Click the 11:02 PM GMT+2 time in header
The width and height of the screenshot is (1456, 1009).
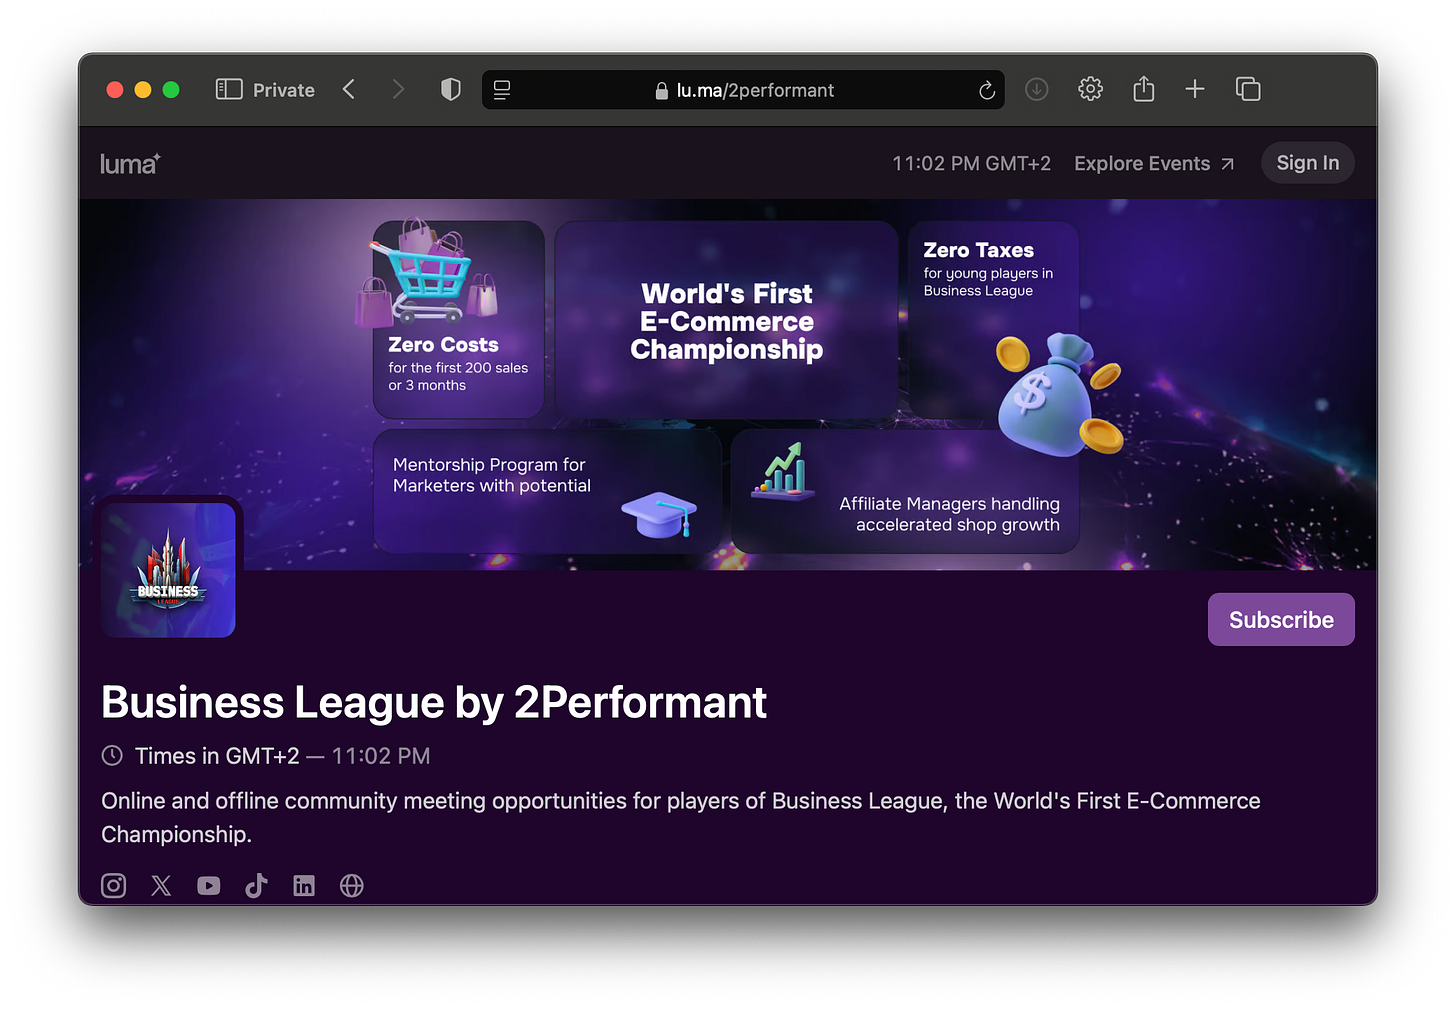click(971, 163)
